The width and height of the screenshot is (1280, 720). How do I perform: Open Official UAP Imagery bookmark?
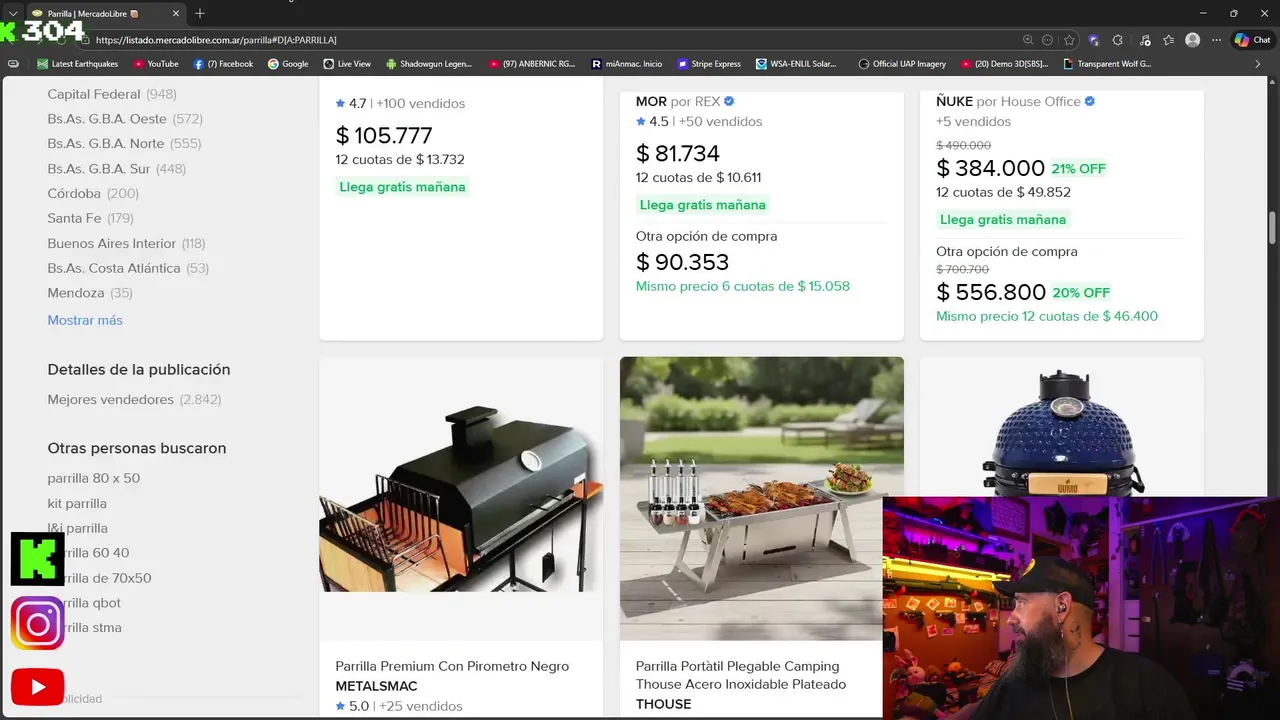tap(902, 64)
